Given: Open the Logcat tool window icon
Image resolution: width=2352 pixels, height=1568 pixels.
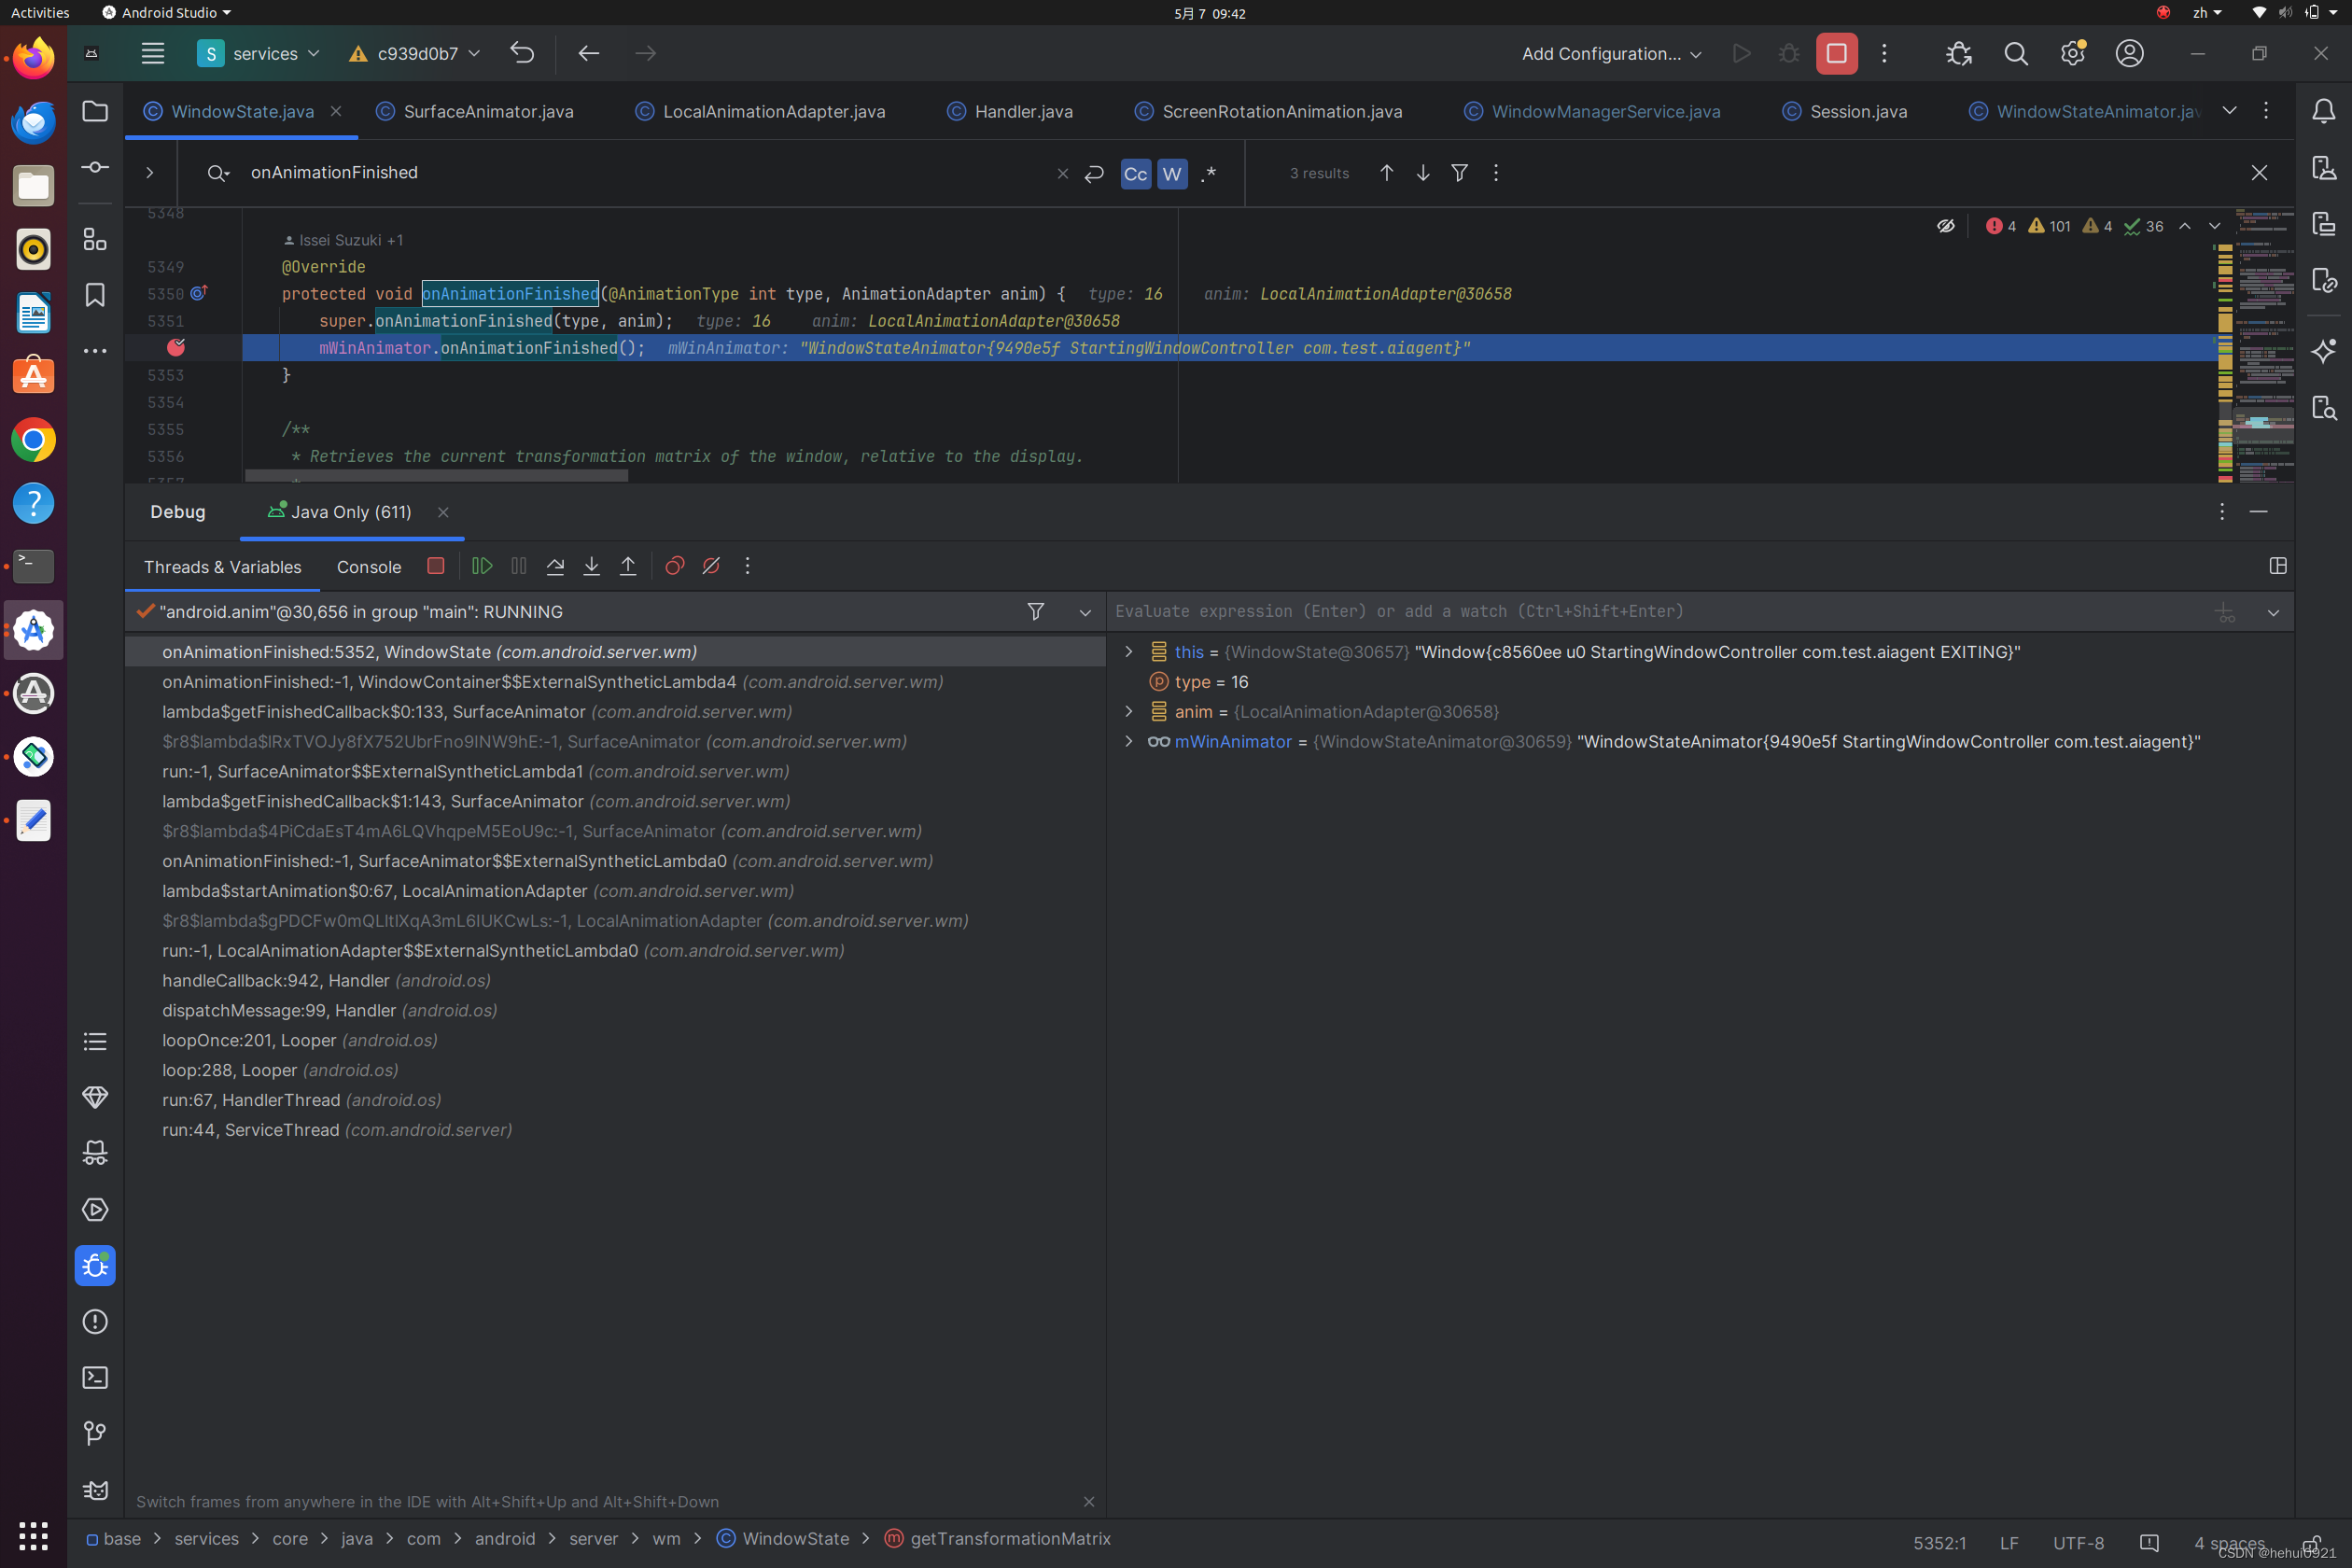Looking at the screenshot, I should pos(95,1490).
